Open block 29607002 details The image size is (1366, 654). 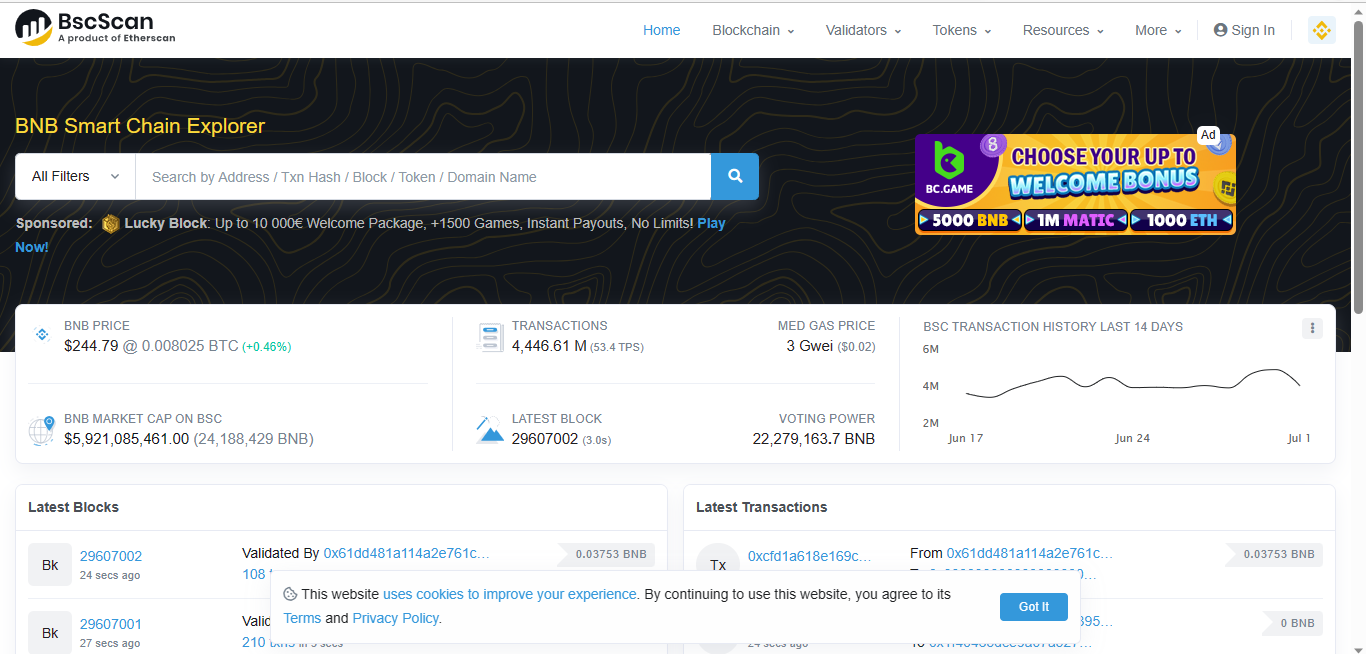pos(110,555)
